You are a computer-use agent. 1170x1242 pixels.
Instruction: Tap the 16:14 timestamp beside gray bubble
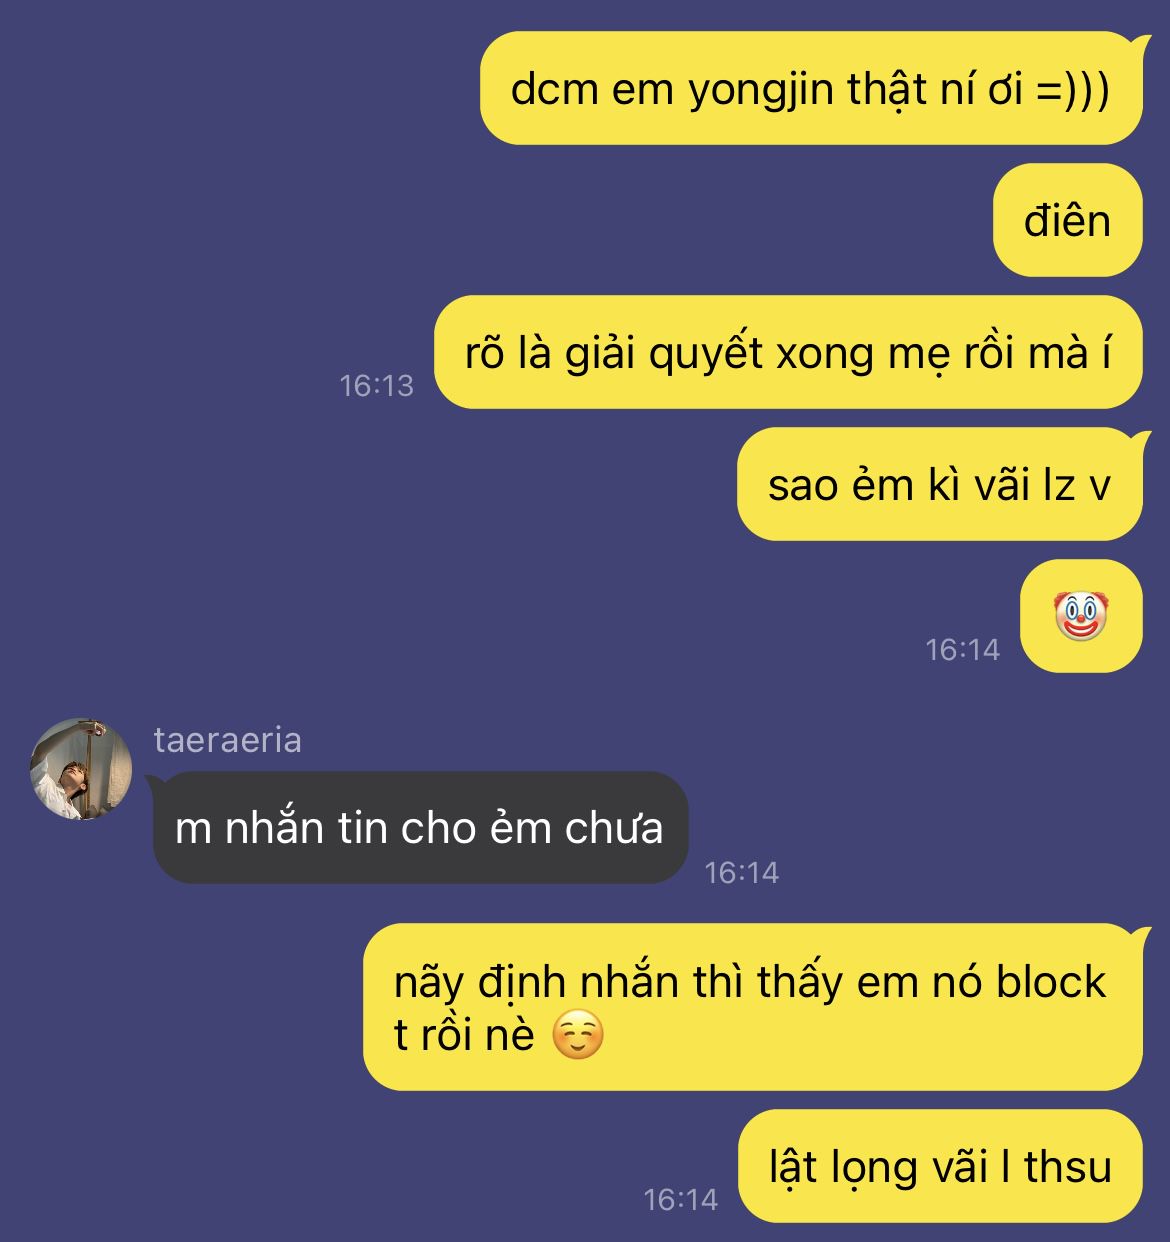pyautogui.click(x=741, y=872)
